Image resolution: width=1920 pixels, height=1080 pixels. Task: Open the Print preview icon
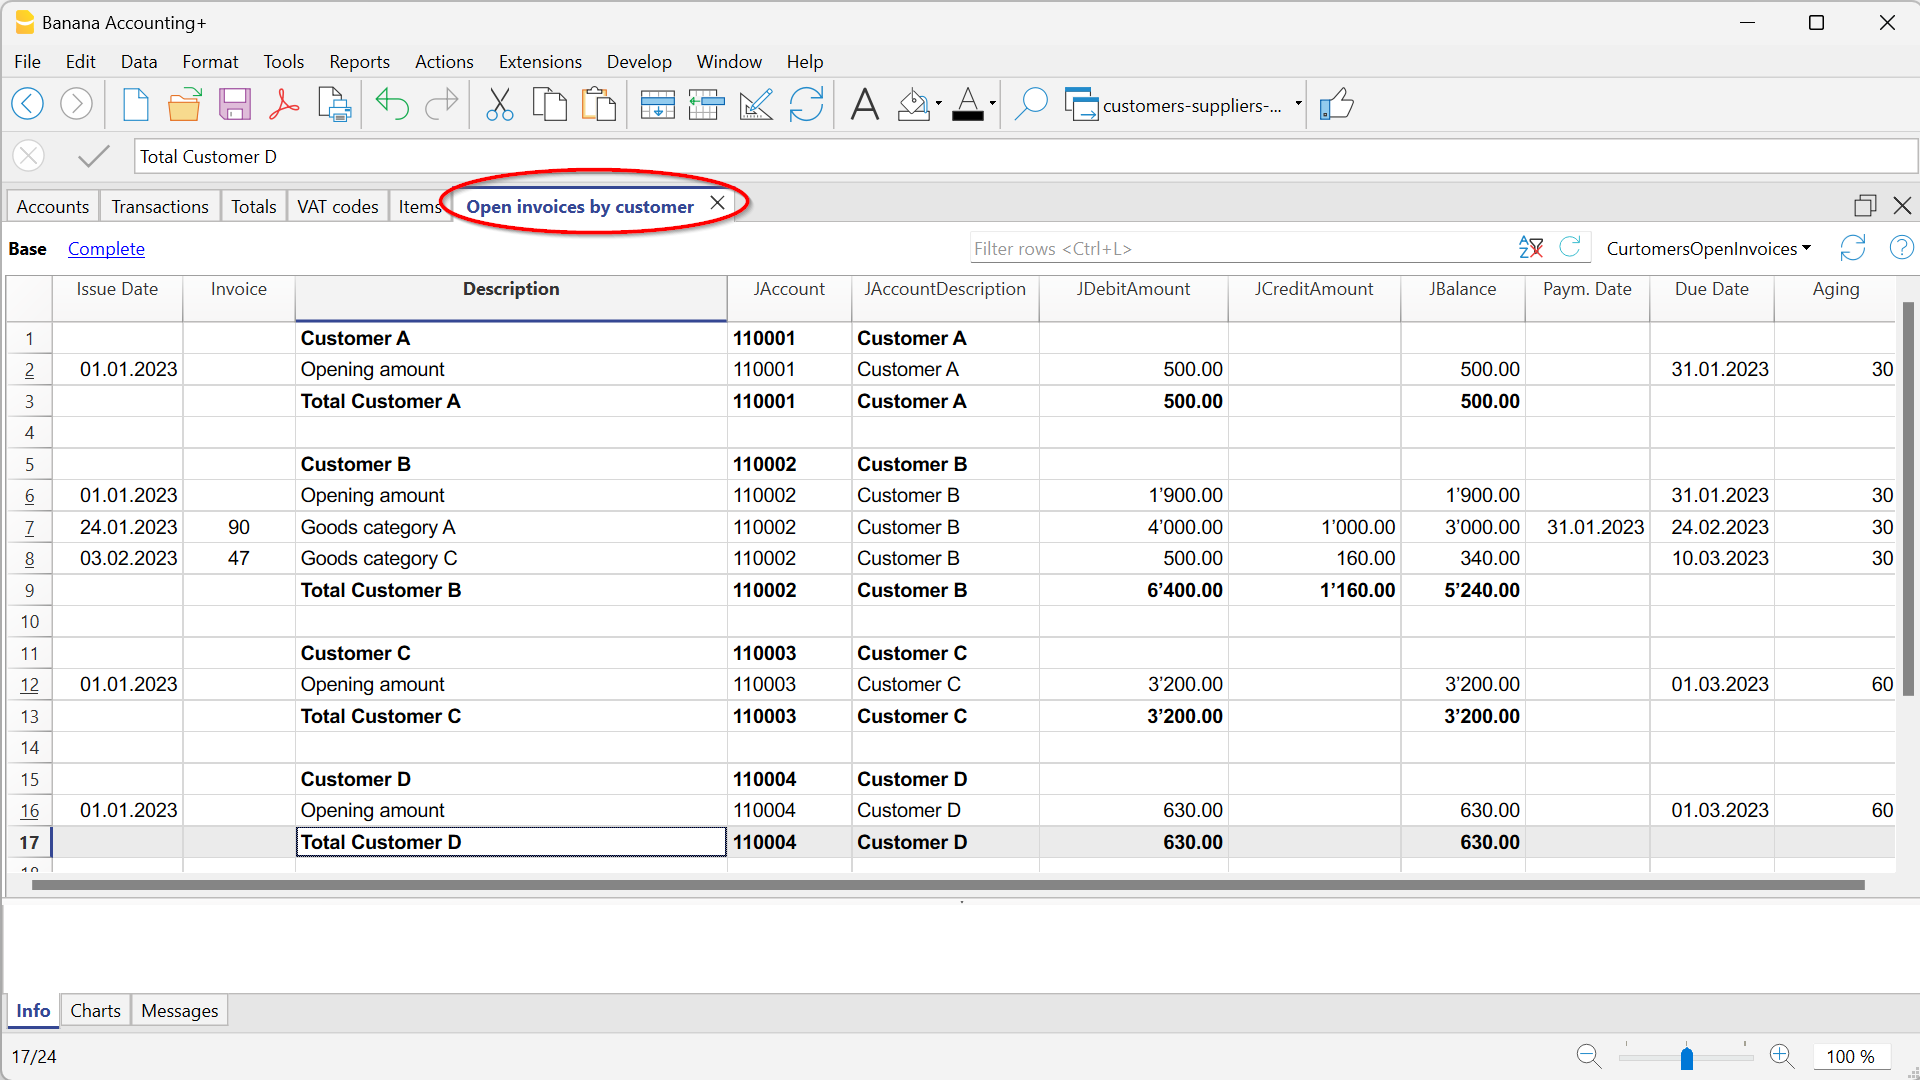[x=334, y=104]
